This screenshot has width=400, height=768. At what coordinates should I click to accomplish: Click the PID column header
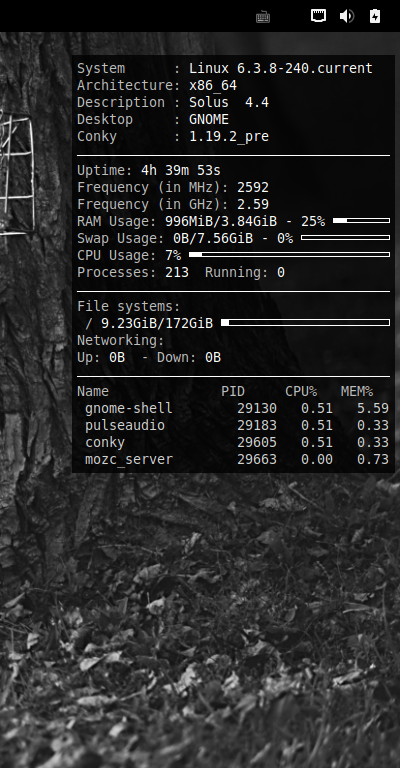[233, 392]
